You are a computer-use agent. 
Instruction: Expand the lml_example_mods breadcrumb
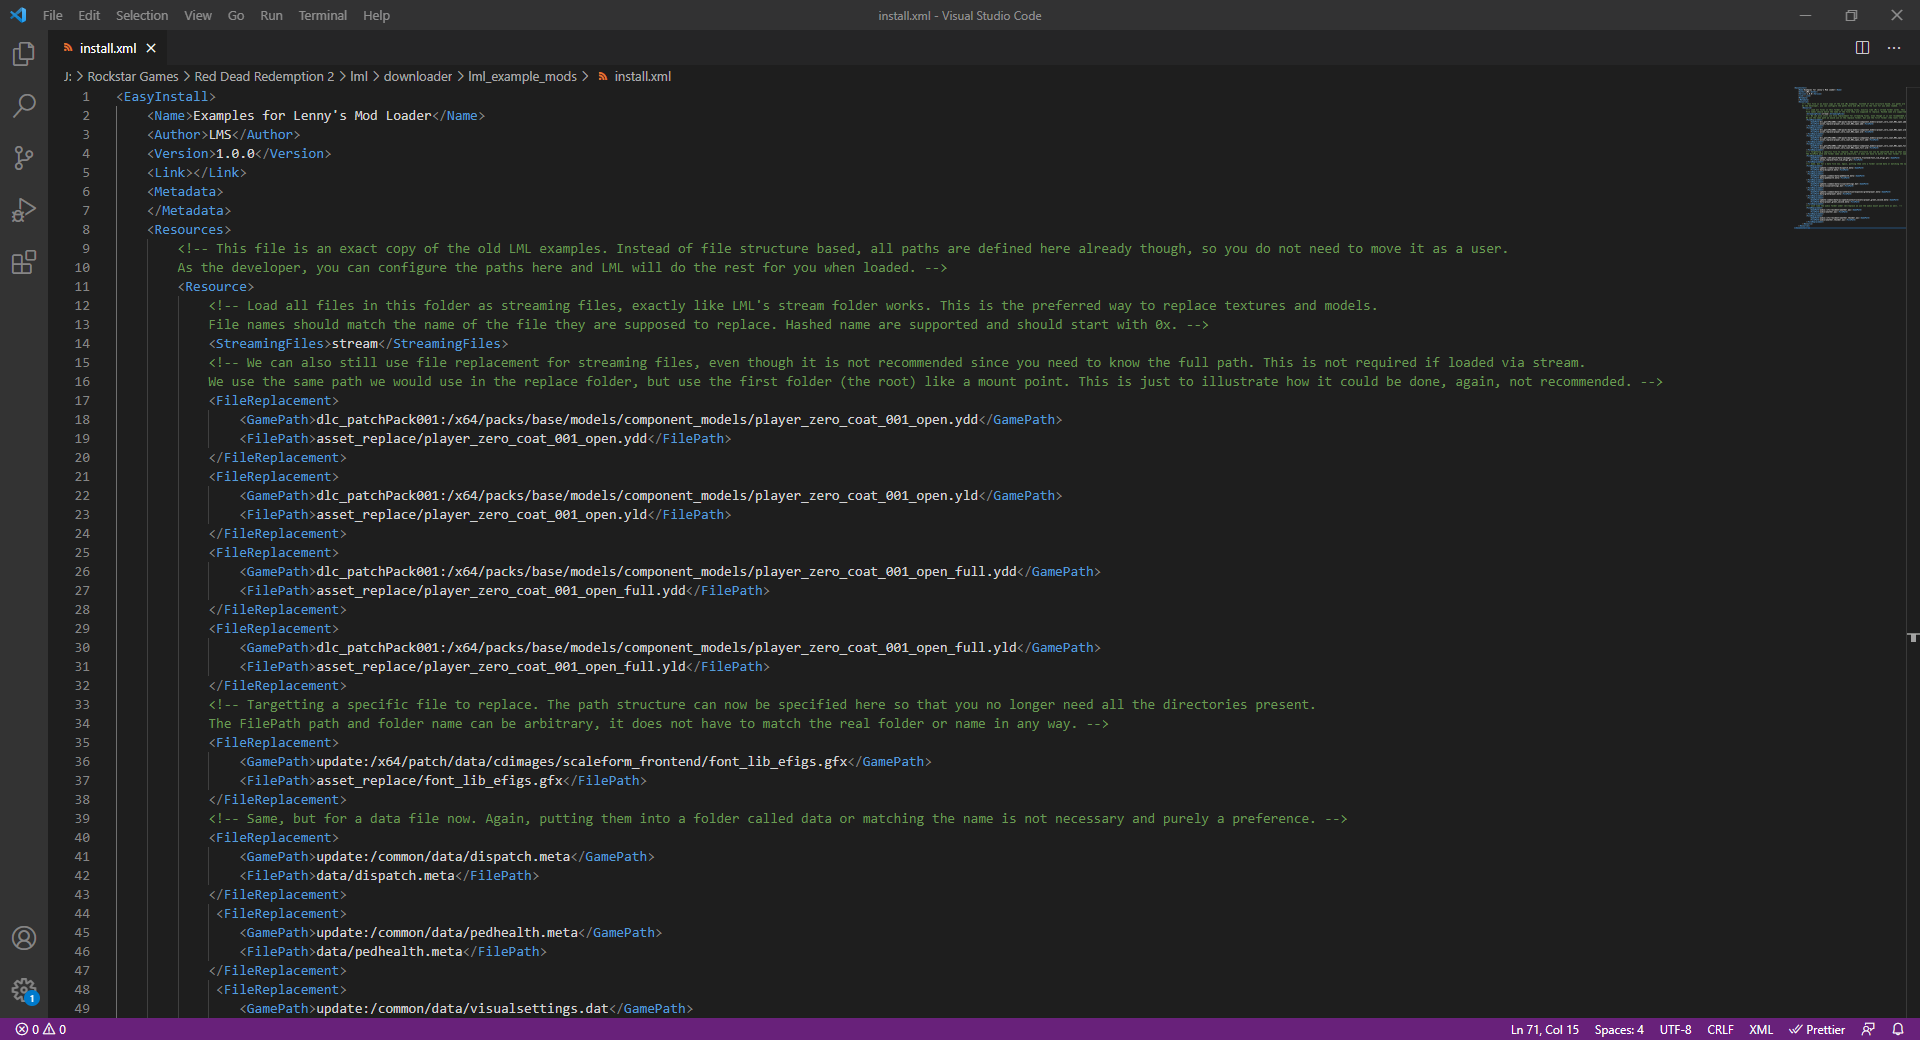[x=522, y=76]
